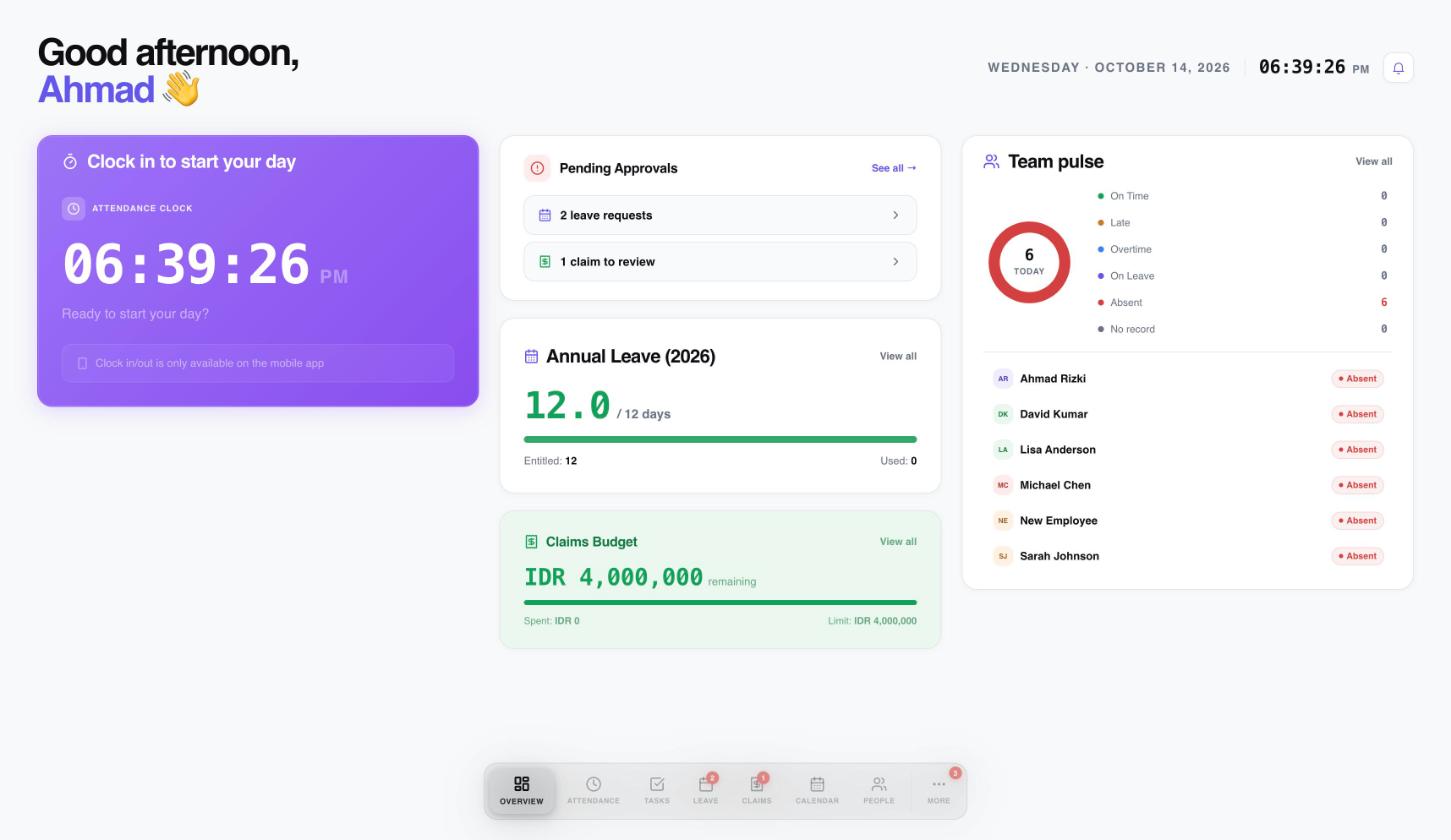Click the Attendance Clock icon
This screenshot has width=1451, height=840.
73,208
